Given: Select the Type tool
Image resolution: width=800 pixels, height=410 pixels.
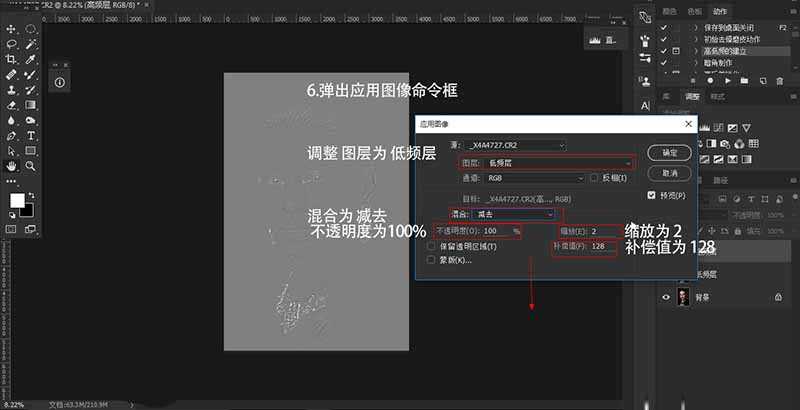Looking at the screenshot, I should (31, 135).
